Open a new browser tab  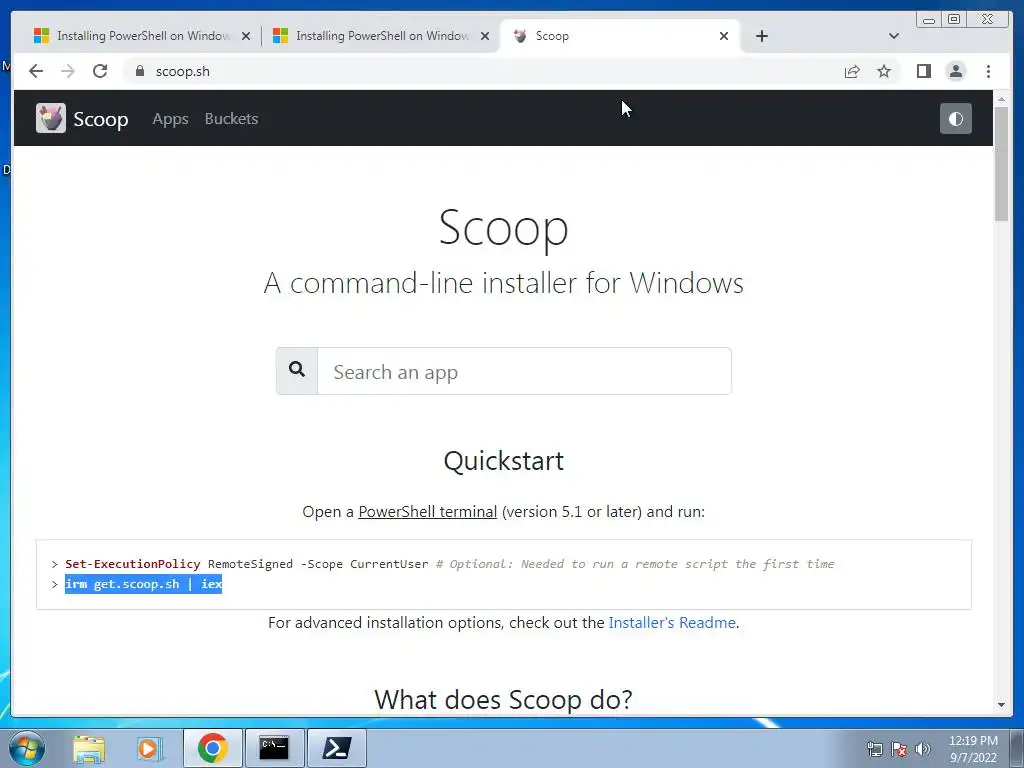click(761, 36)
